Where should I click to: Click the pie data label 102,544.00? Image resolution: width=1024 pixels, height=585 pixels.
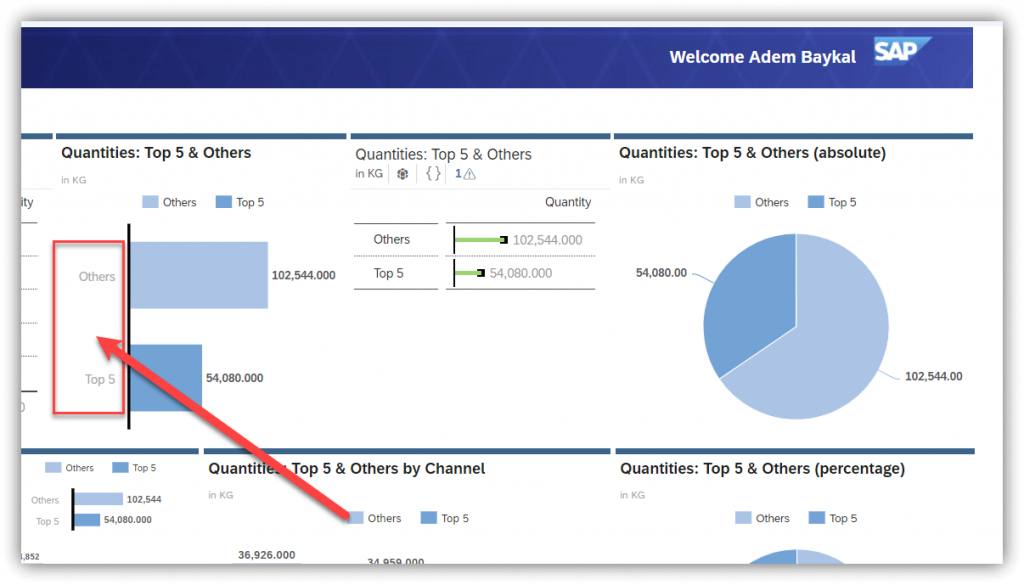pyautogui.click(x=934, y=376)
